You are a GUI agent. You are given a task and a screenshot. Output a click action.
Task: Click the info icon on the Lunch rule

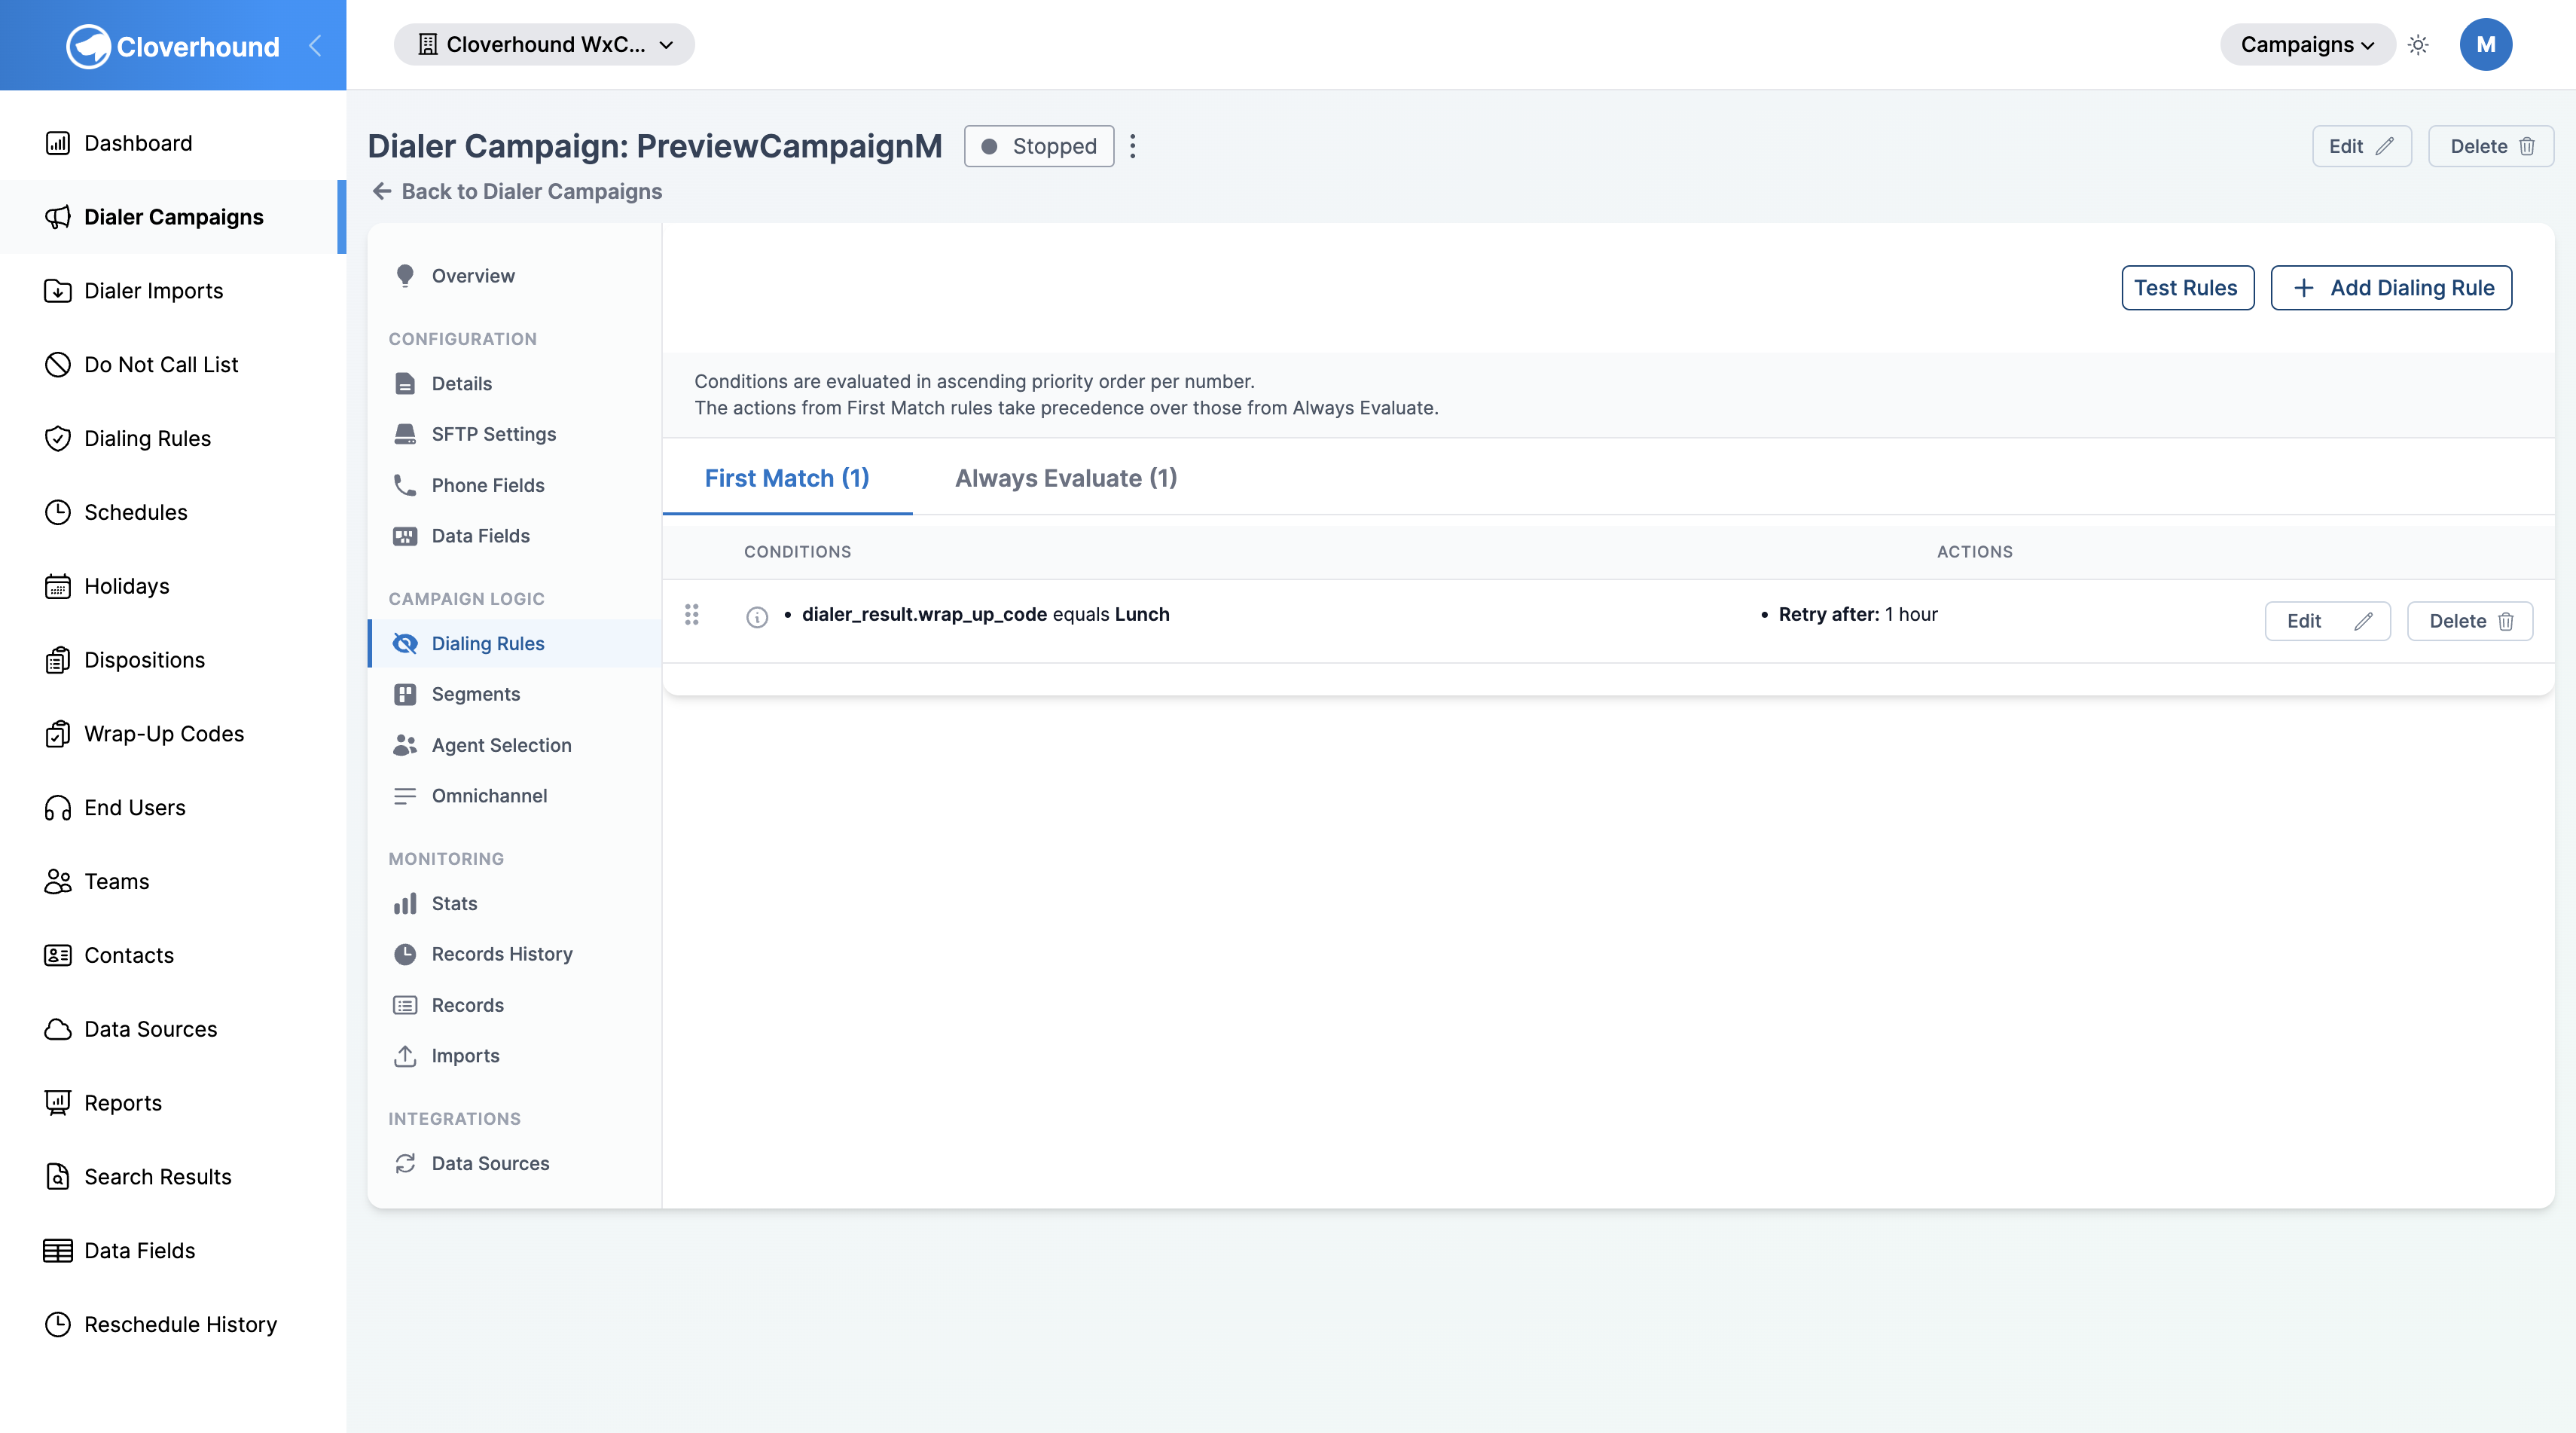757,617
